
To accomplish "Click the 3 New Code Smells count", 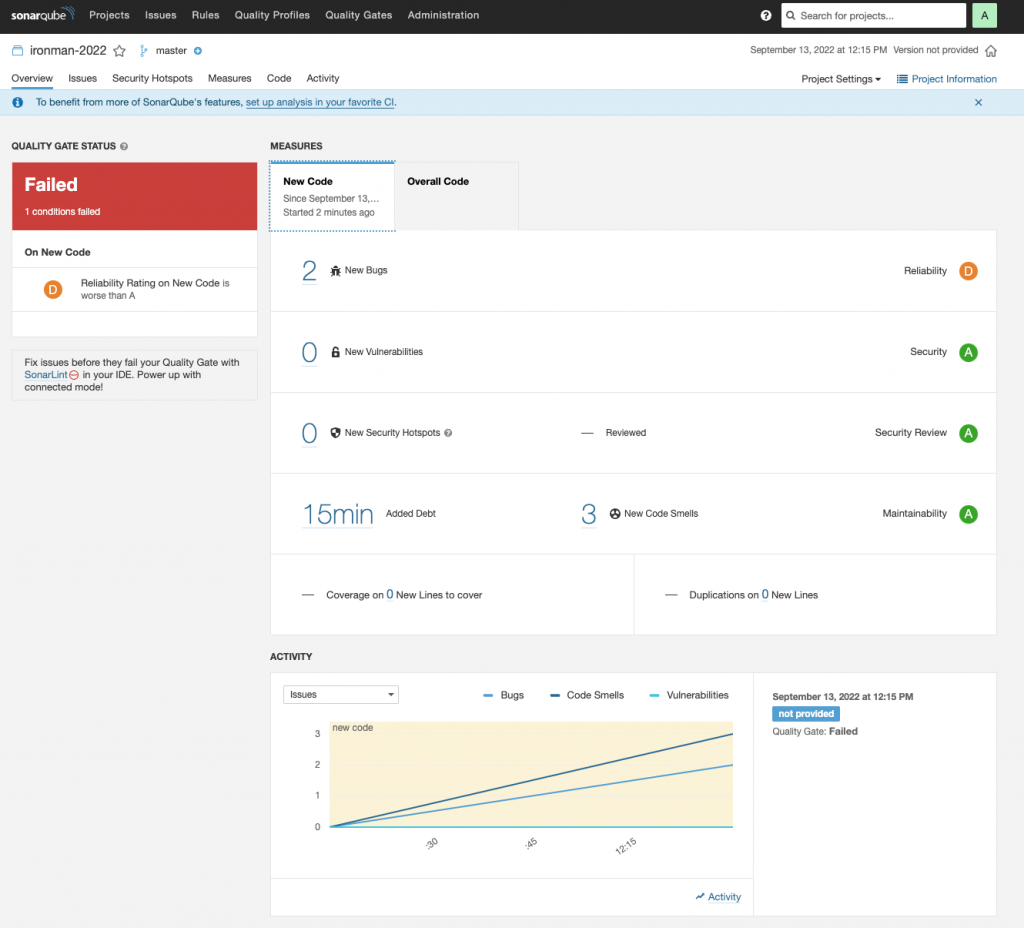I will click(588, 514).
